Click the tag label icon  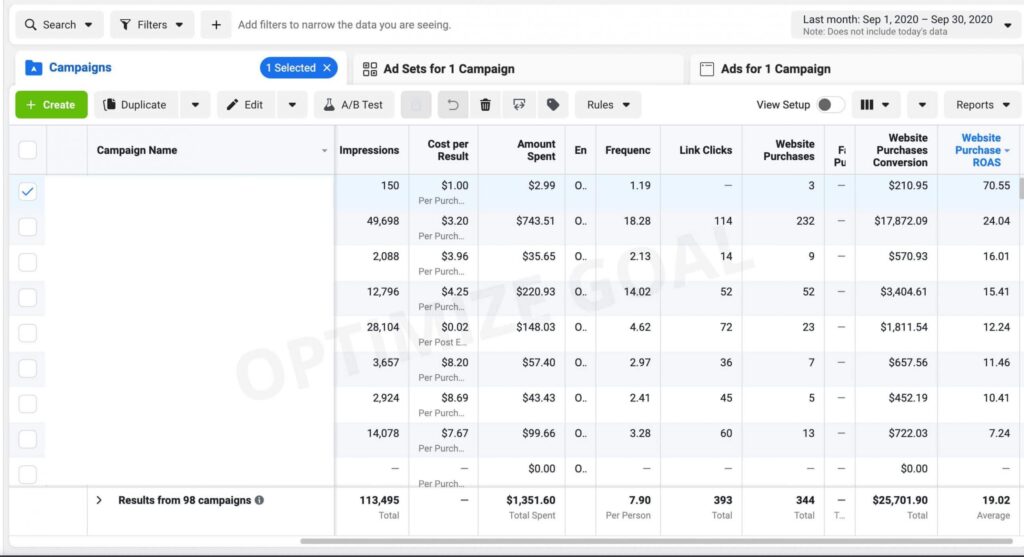pyautogui.click(x=552, y=104)
